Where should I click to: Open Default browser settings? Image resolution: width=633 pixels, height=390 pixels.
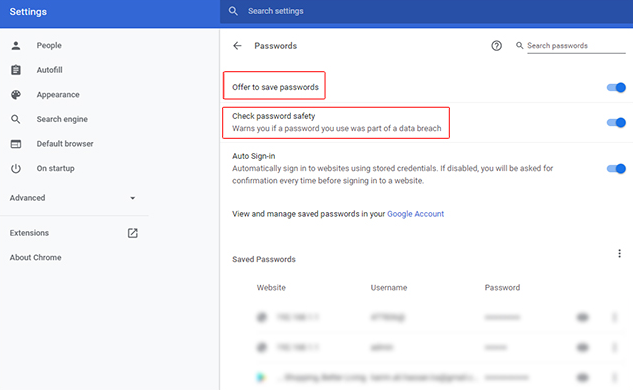pyautogui.click(x=65, y=144)
